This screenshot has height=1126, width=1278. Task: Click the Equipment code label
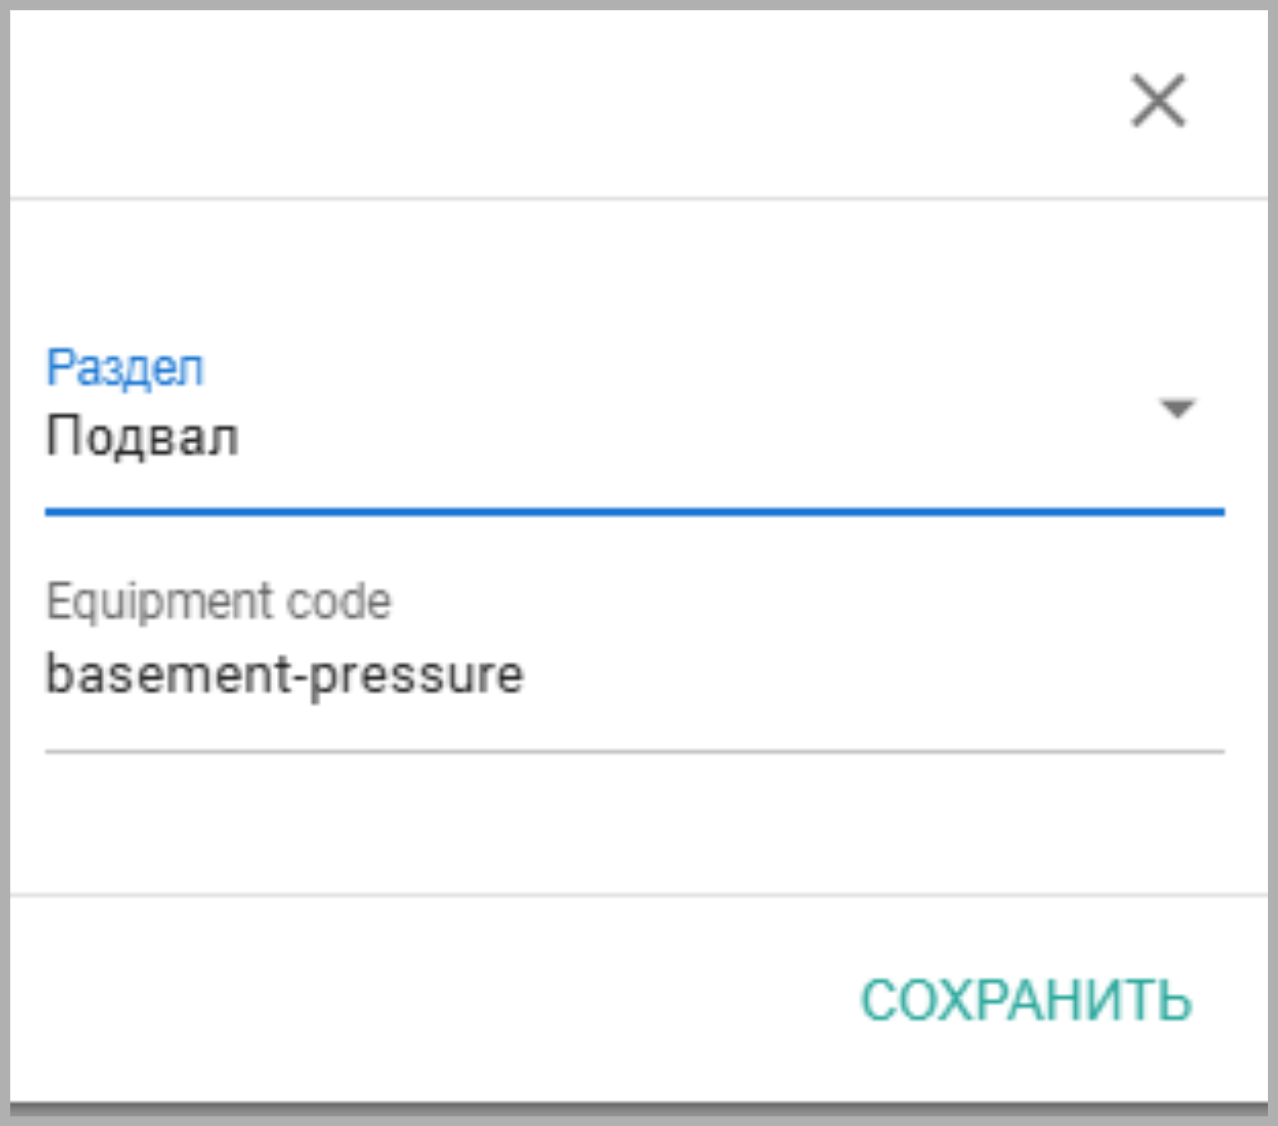point(219,601)
